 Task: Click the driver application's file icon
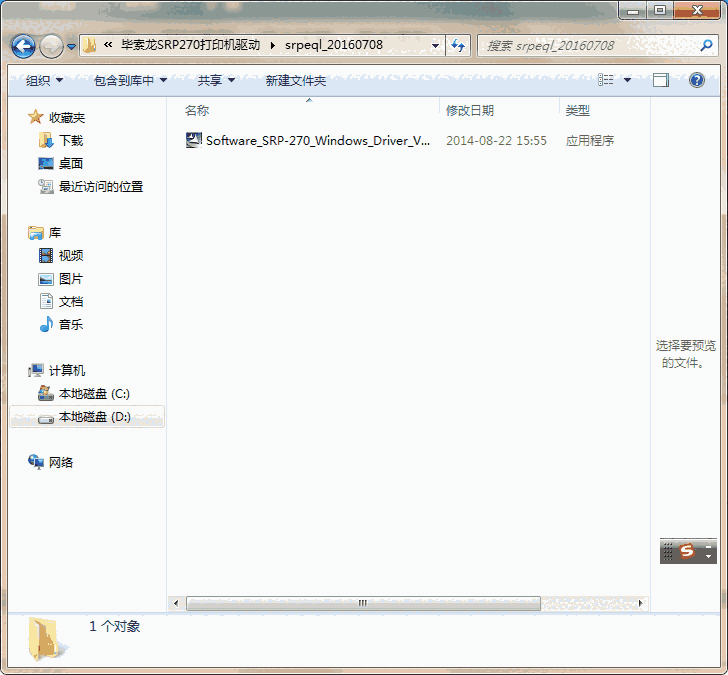click(194, 140)
